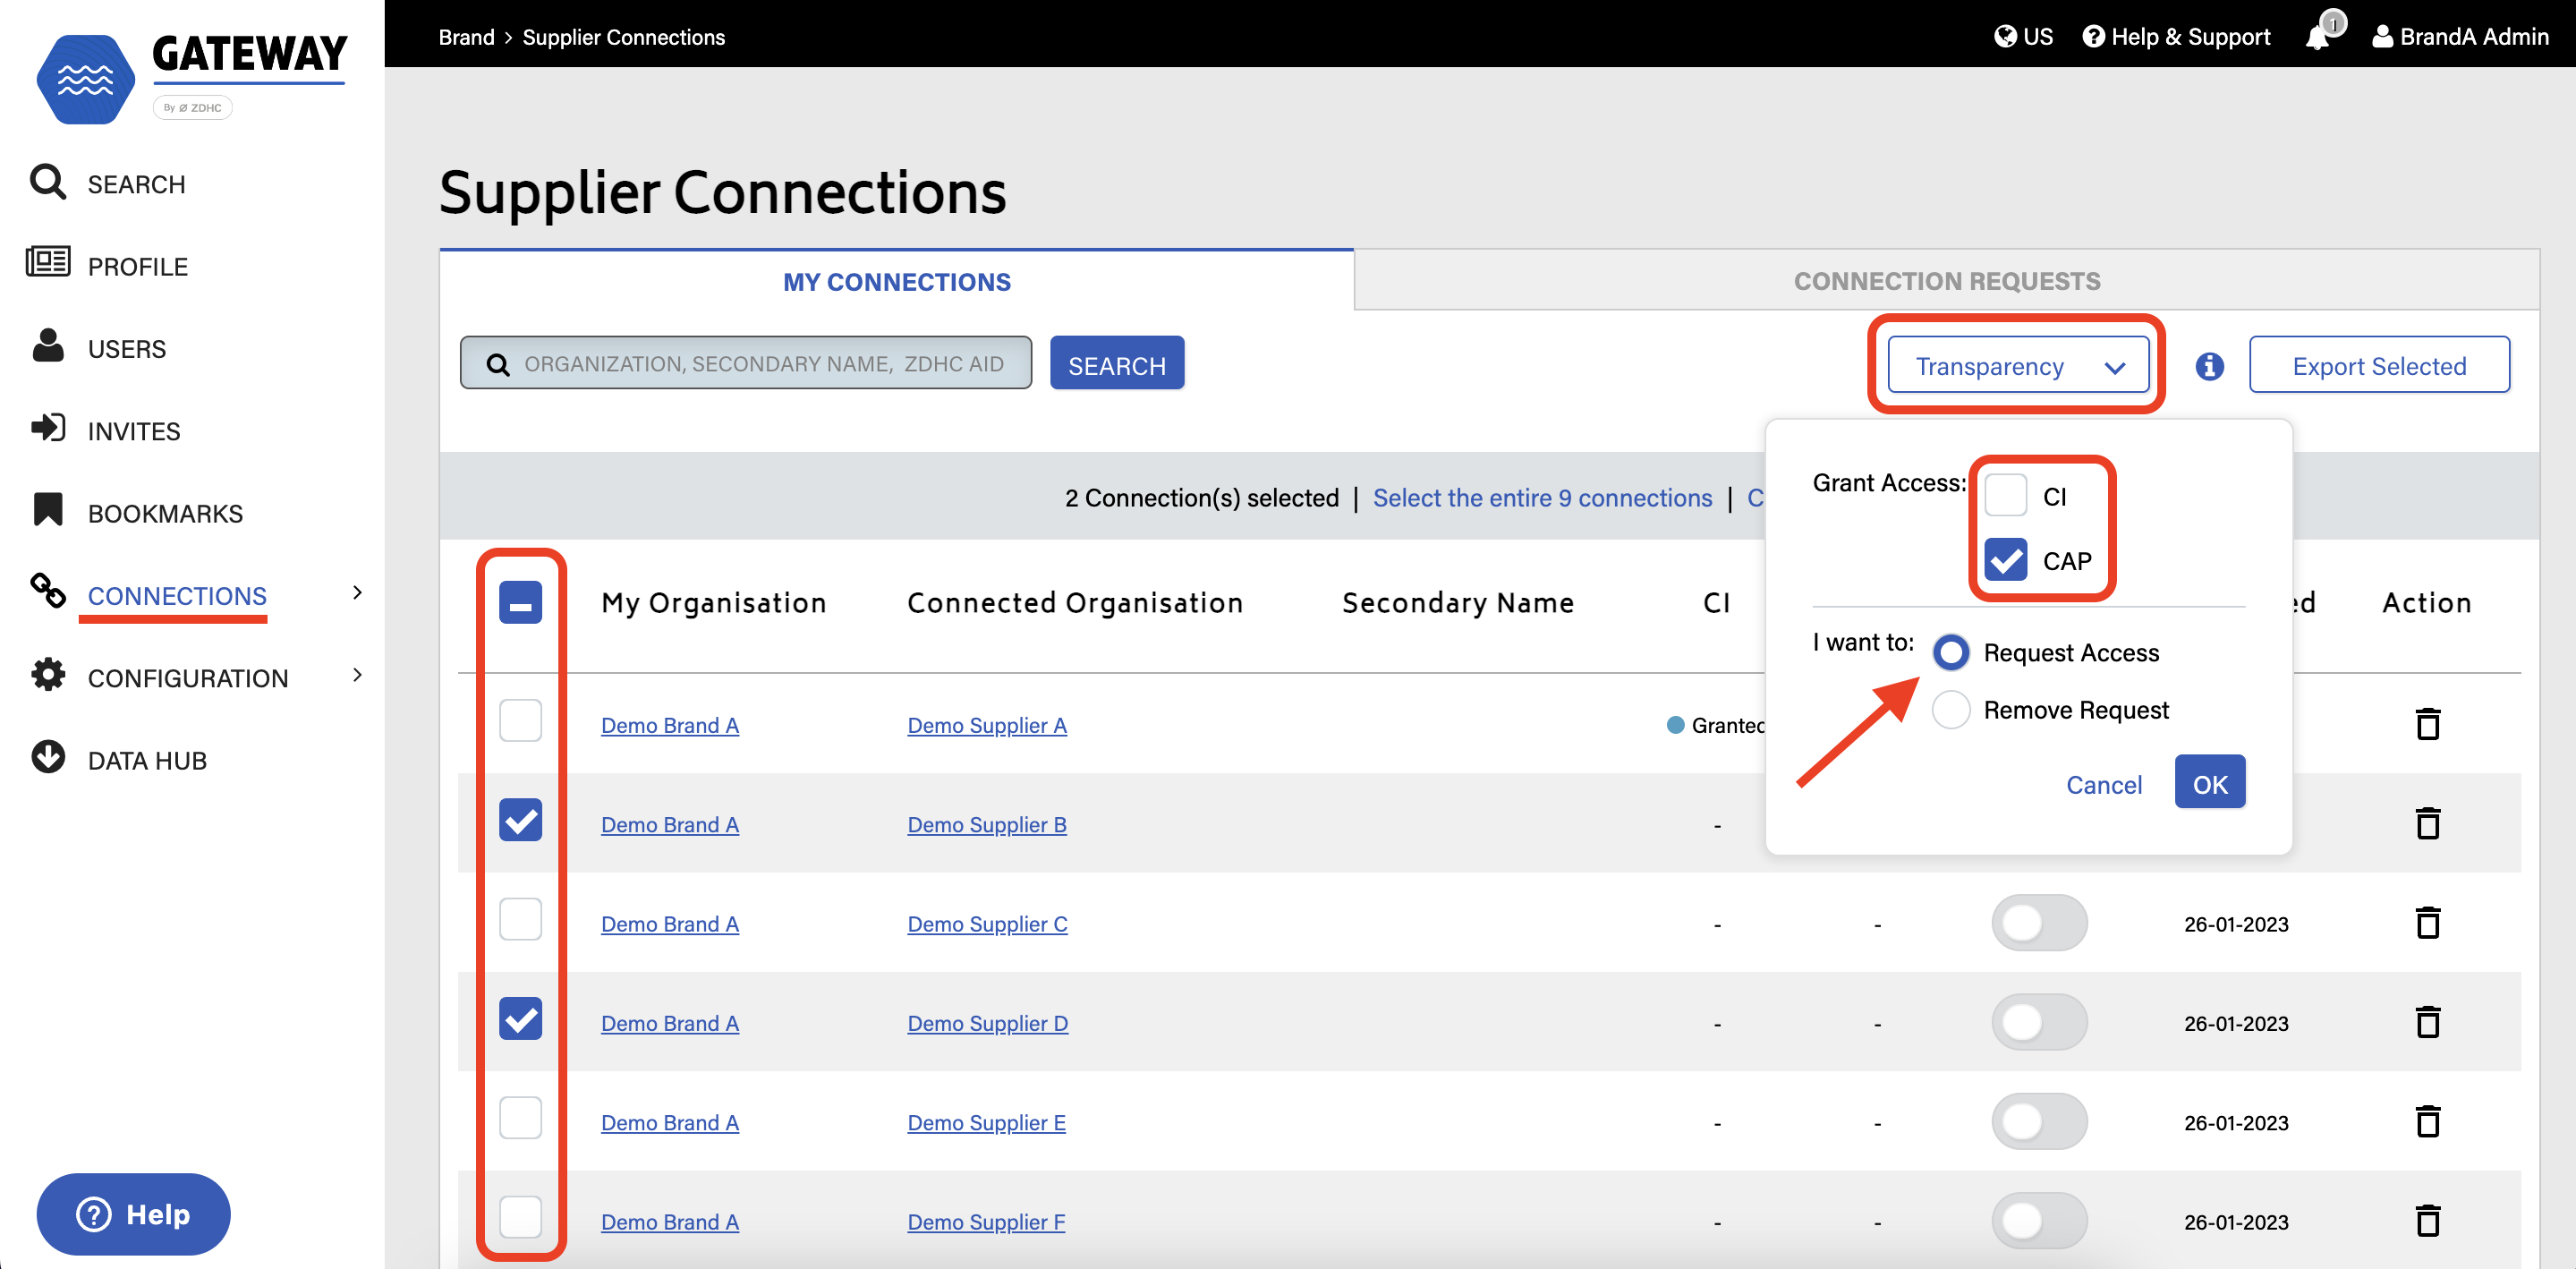Check the CI grant access checkbox
Image resolution: width=2576 pixels, height=1269 pixels.
click(2005, 496)
